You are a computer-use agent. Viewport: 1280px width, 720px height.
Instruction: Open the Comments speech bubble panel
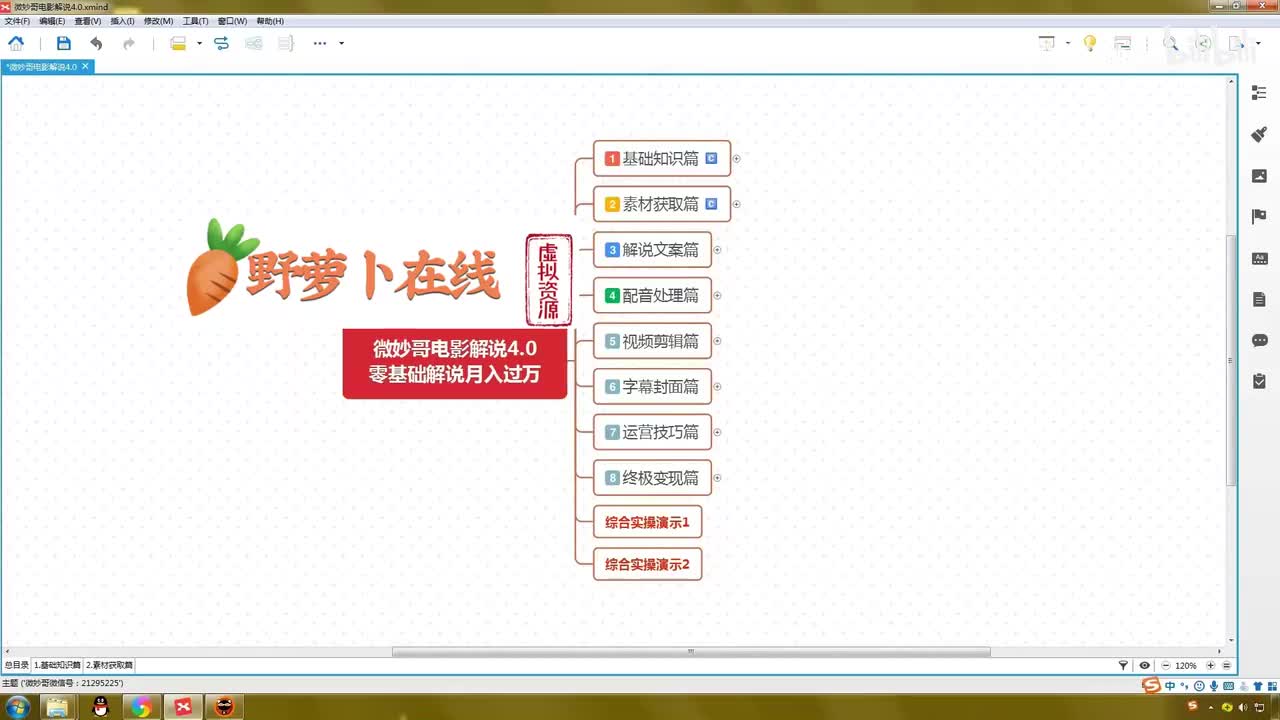[x=1259, y=340]
